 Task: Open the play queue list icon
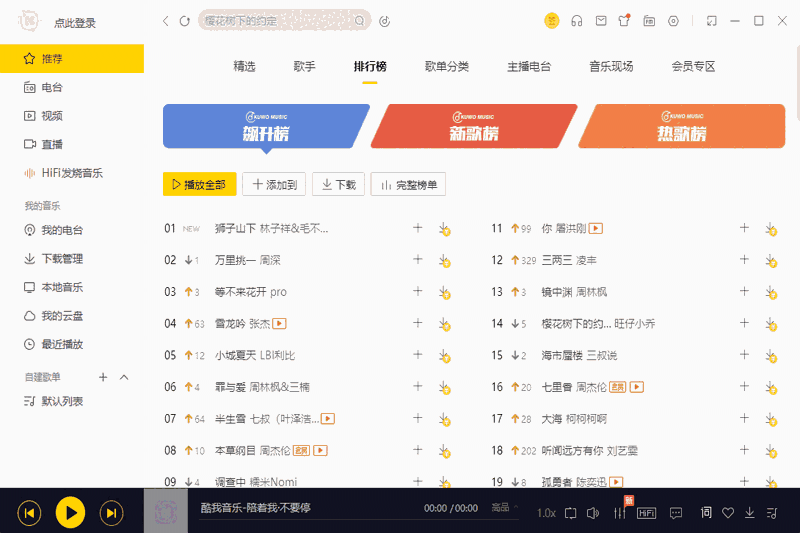click(772, 513)
